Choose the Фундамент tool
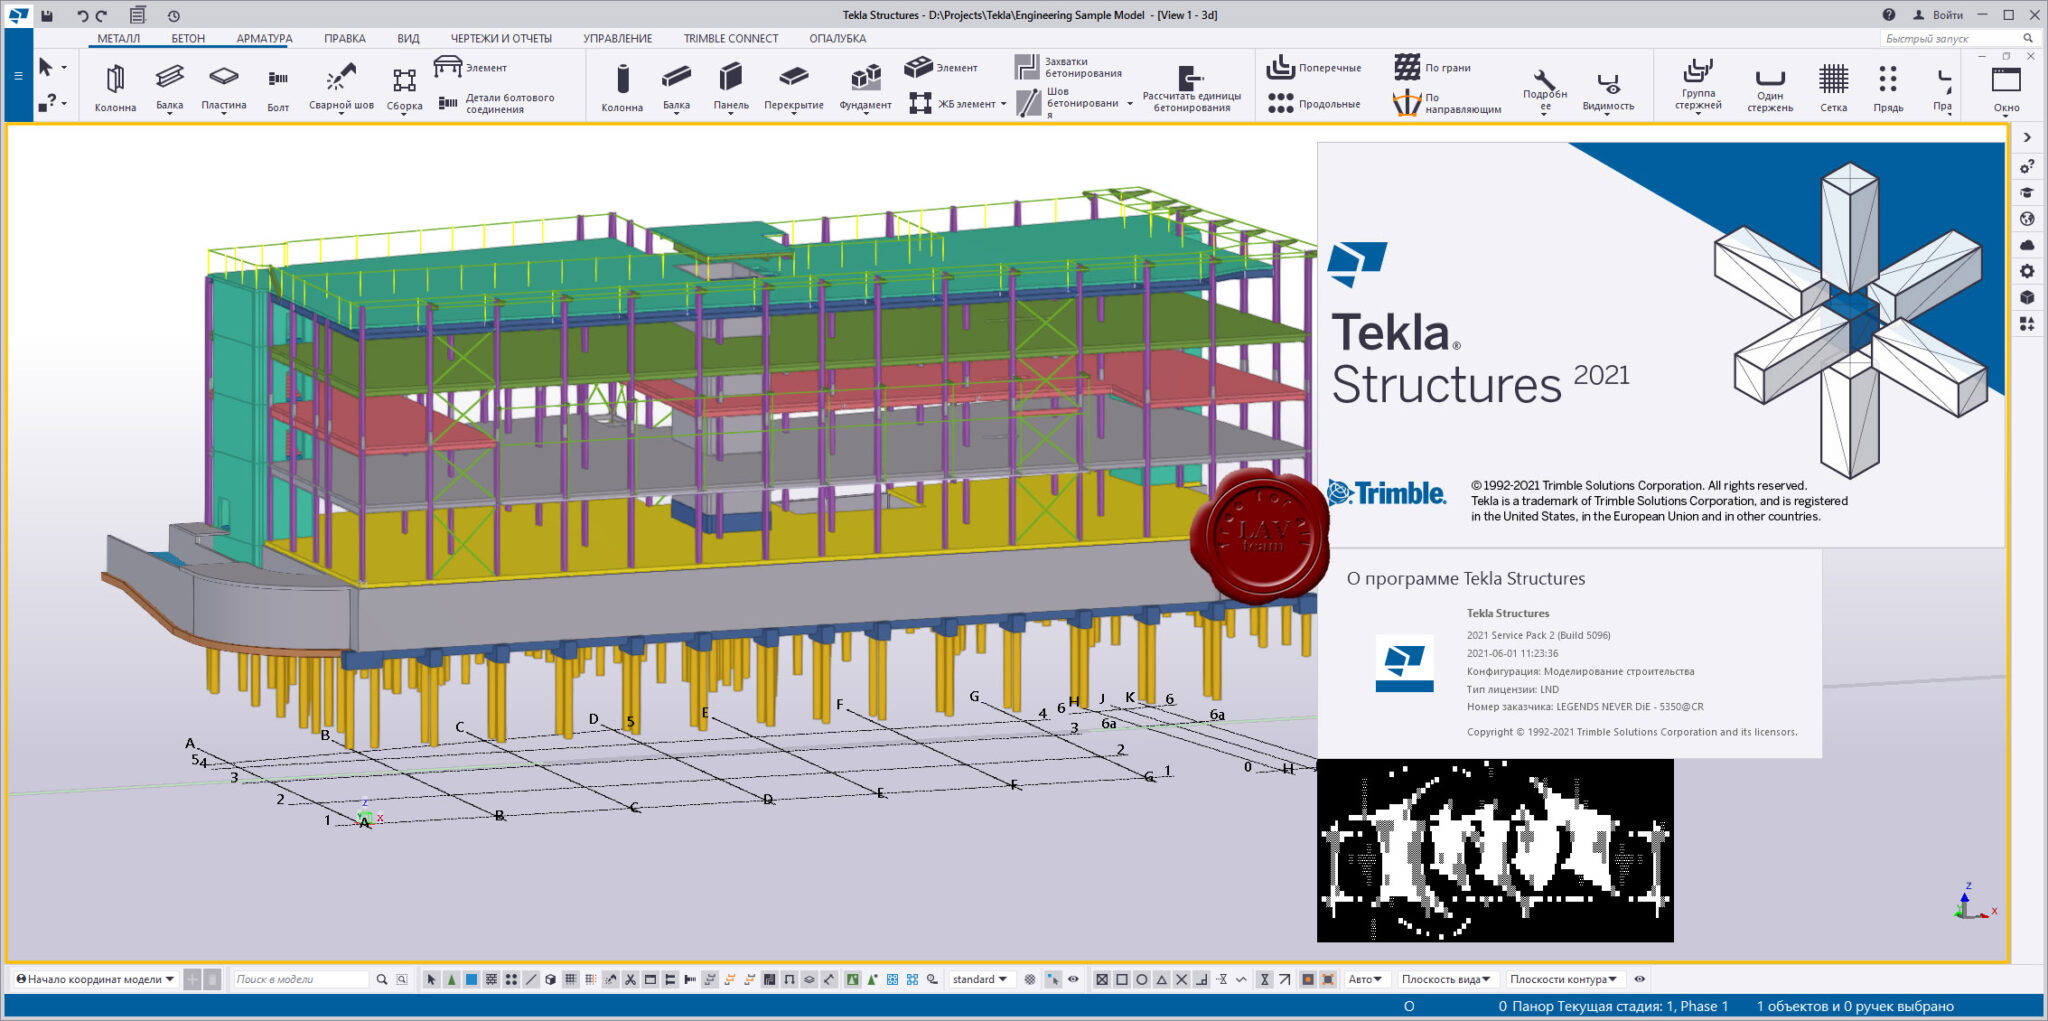 point(865,88)
